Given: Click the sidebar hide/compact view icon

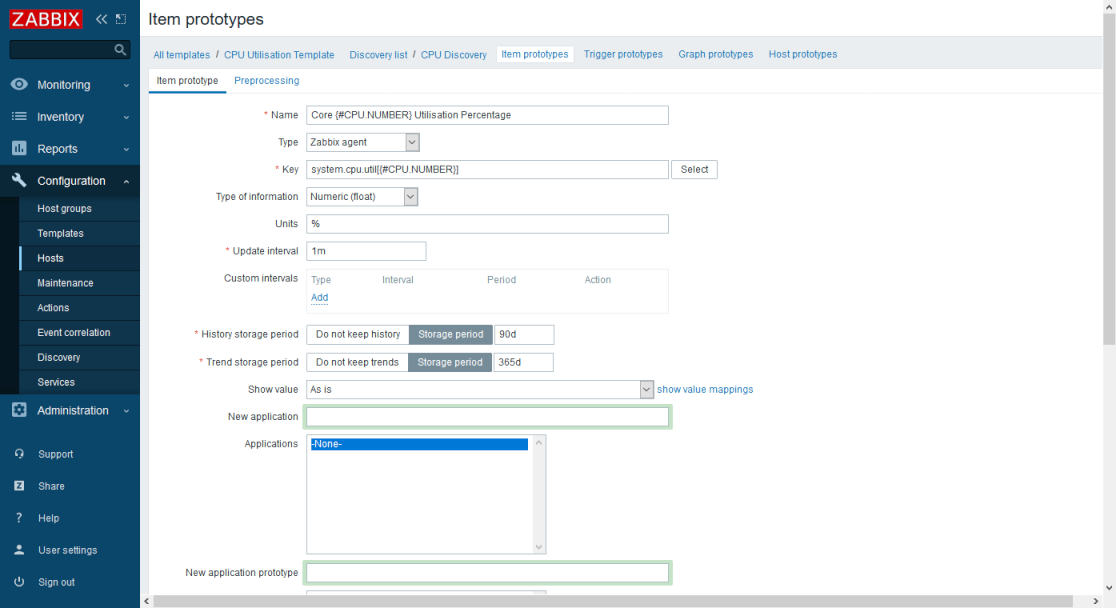Looking at the screenshot, I should pyautogui.click(x=121, y=19).
